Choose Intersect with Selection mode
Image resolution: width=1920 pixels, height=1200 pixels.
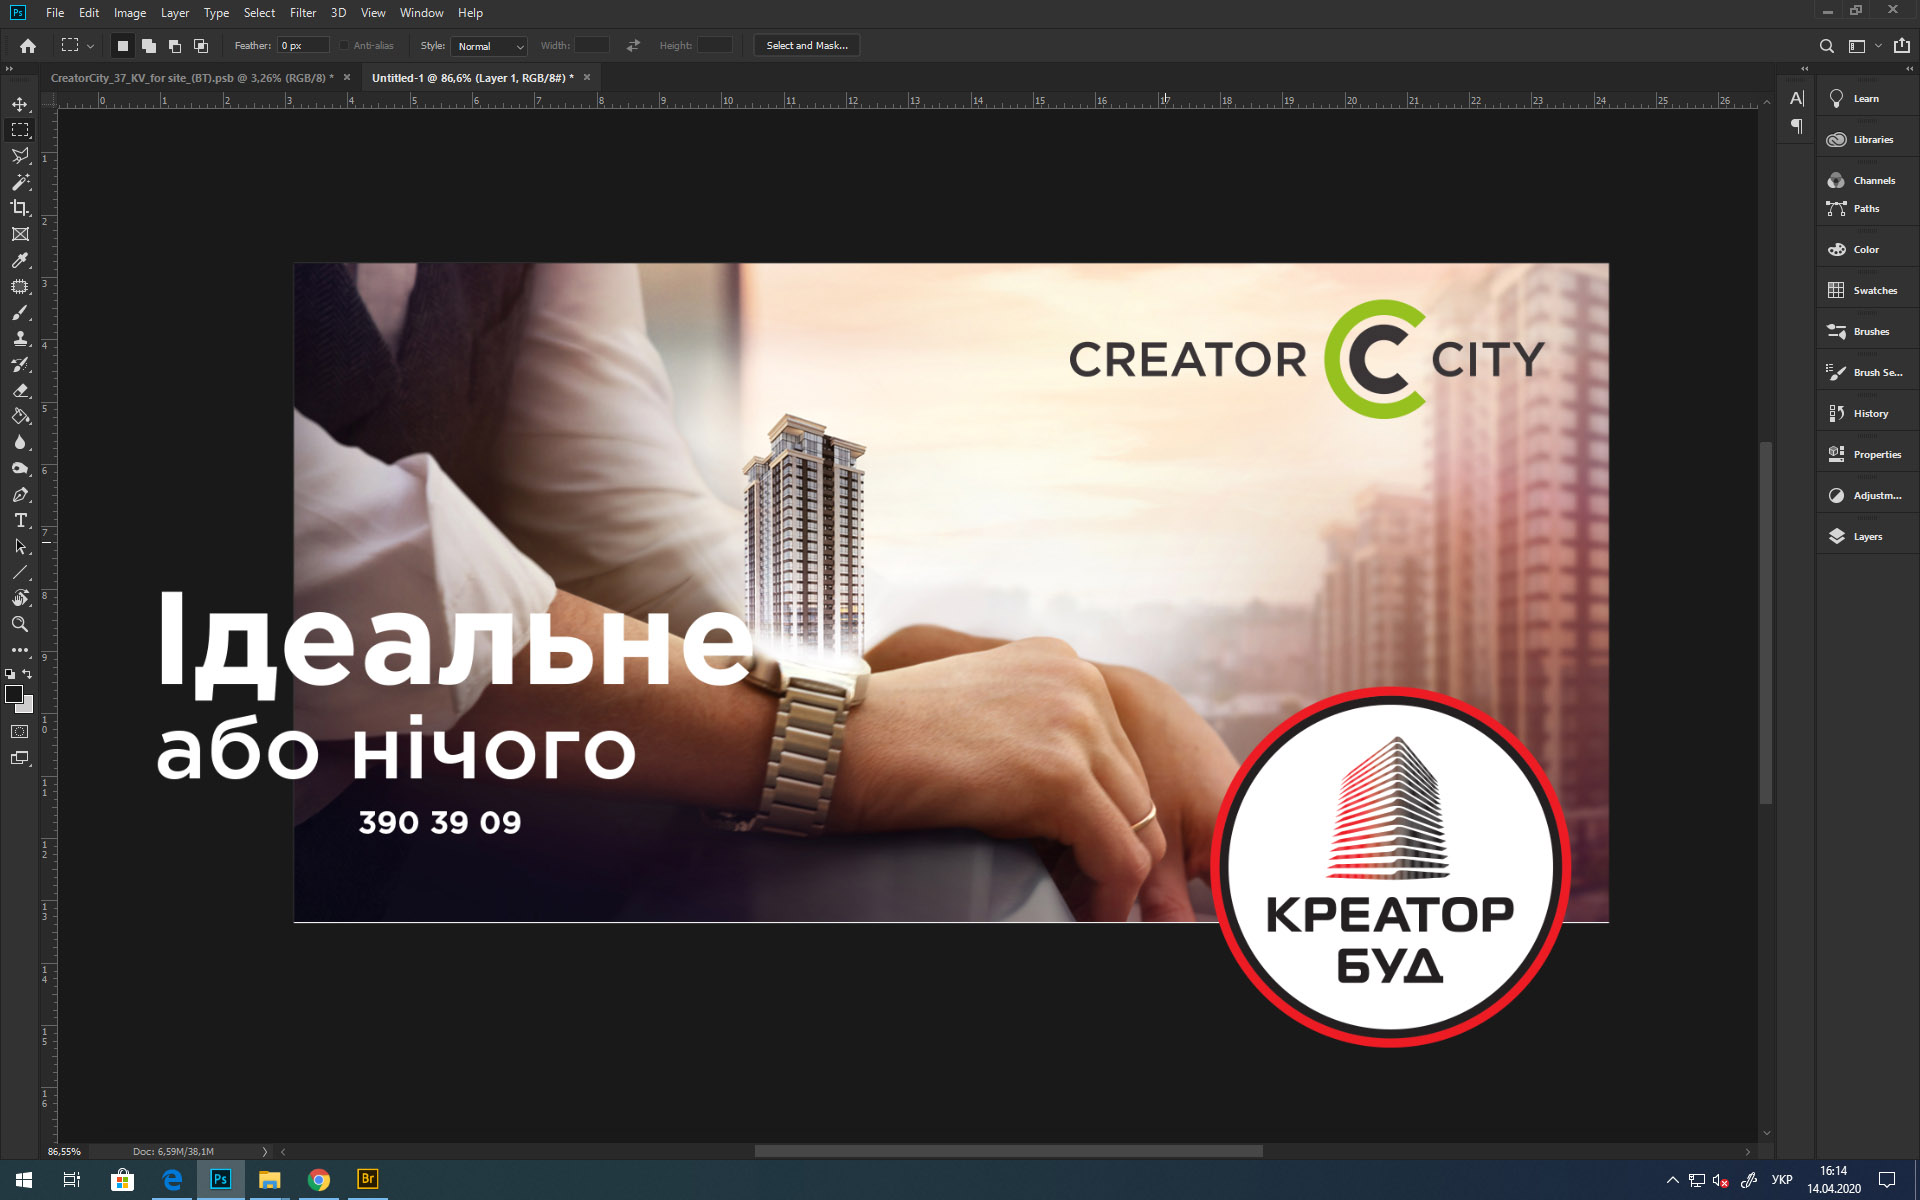[201, 46]
